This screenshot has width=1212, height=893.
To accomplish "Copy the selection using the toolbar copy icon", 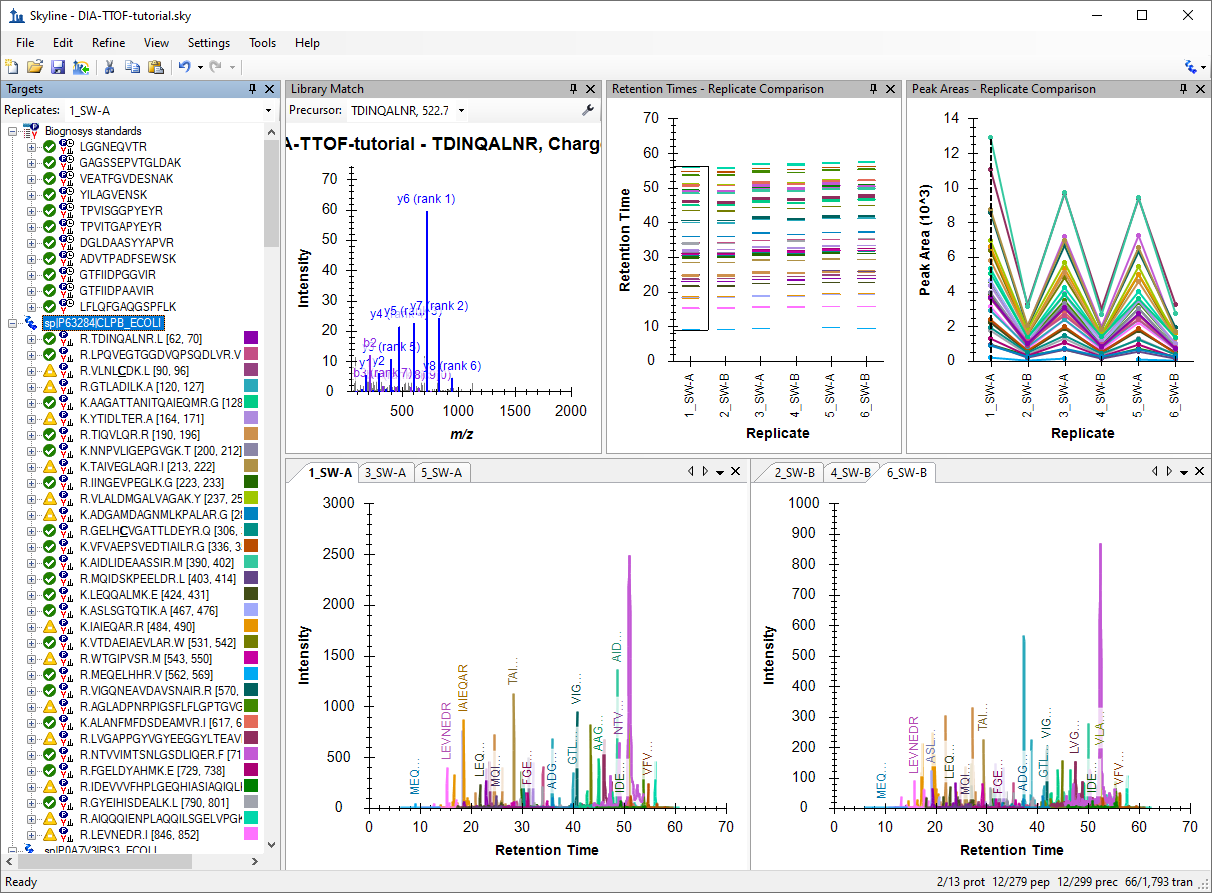I will tap(132, 67).
